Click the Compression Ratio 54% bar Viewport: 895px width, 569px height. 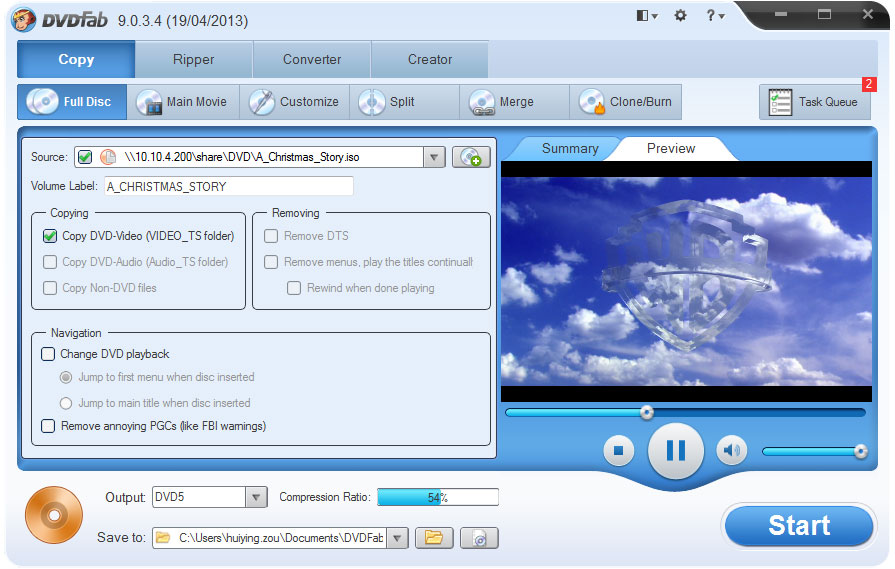pos(438,497)
